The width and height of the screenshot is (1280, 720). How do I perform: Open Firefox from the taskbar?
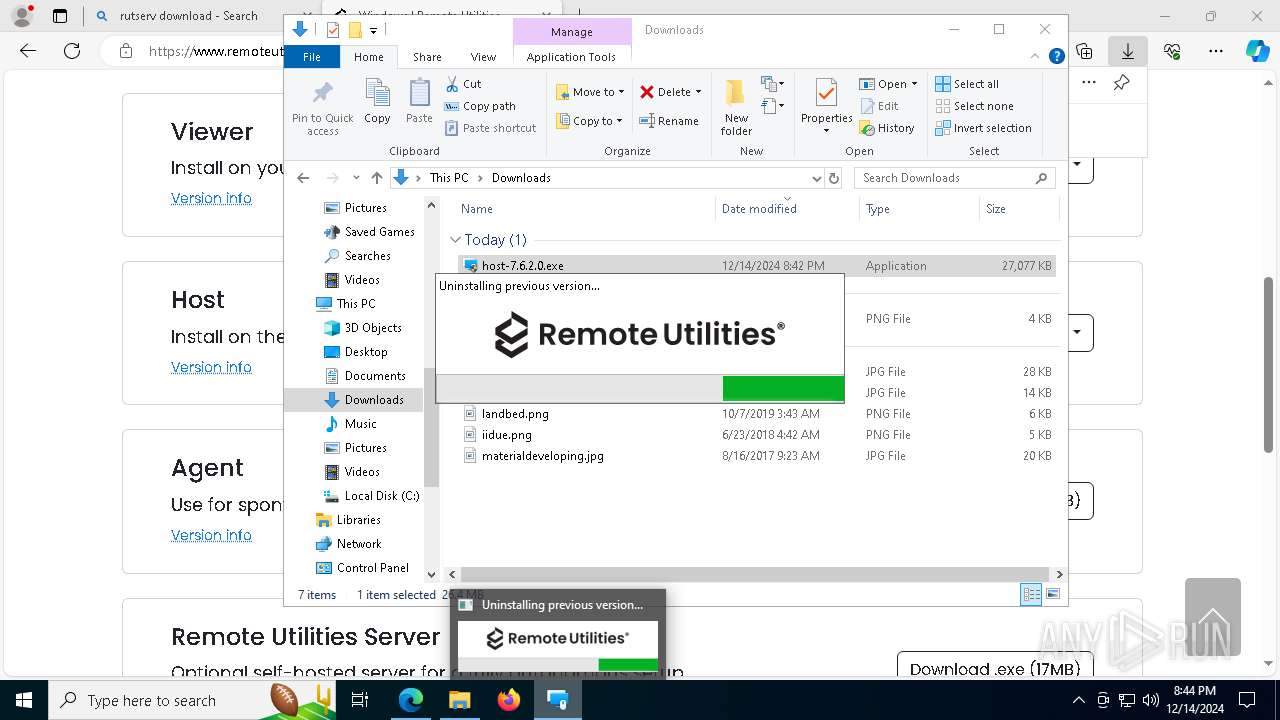(509, 700)
